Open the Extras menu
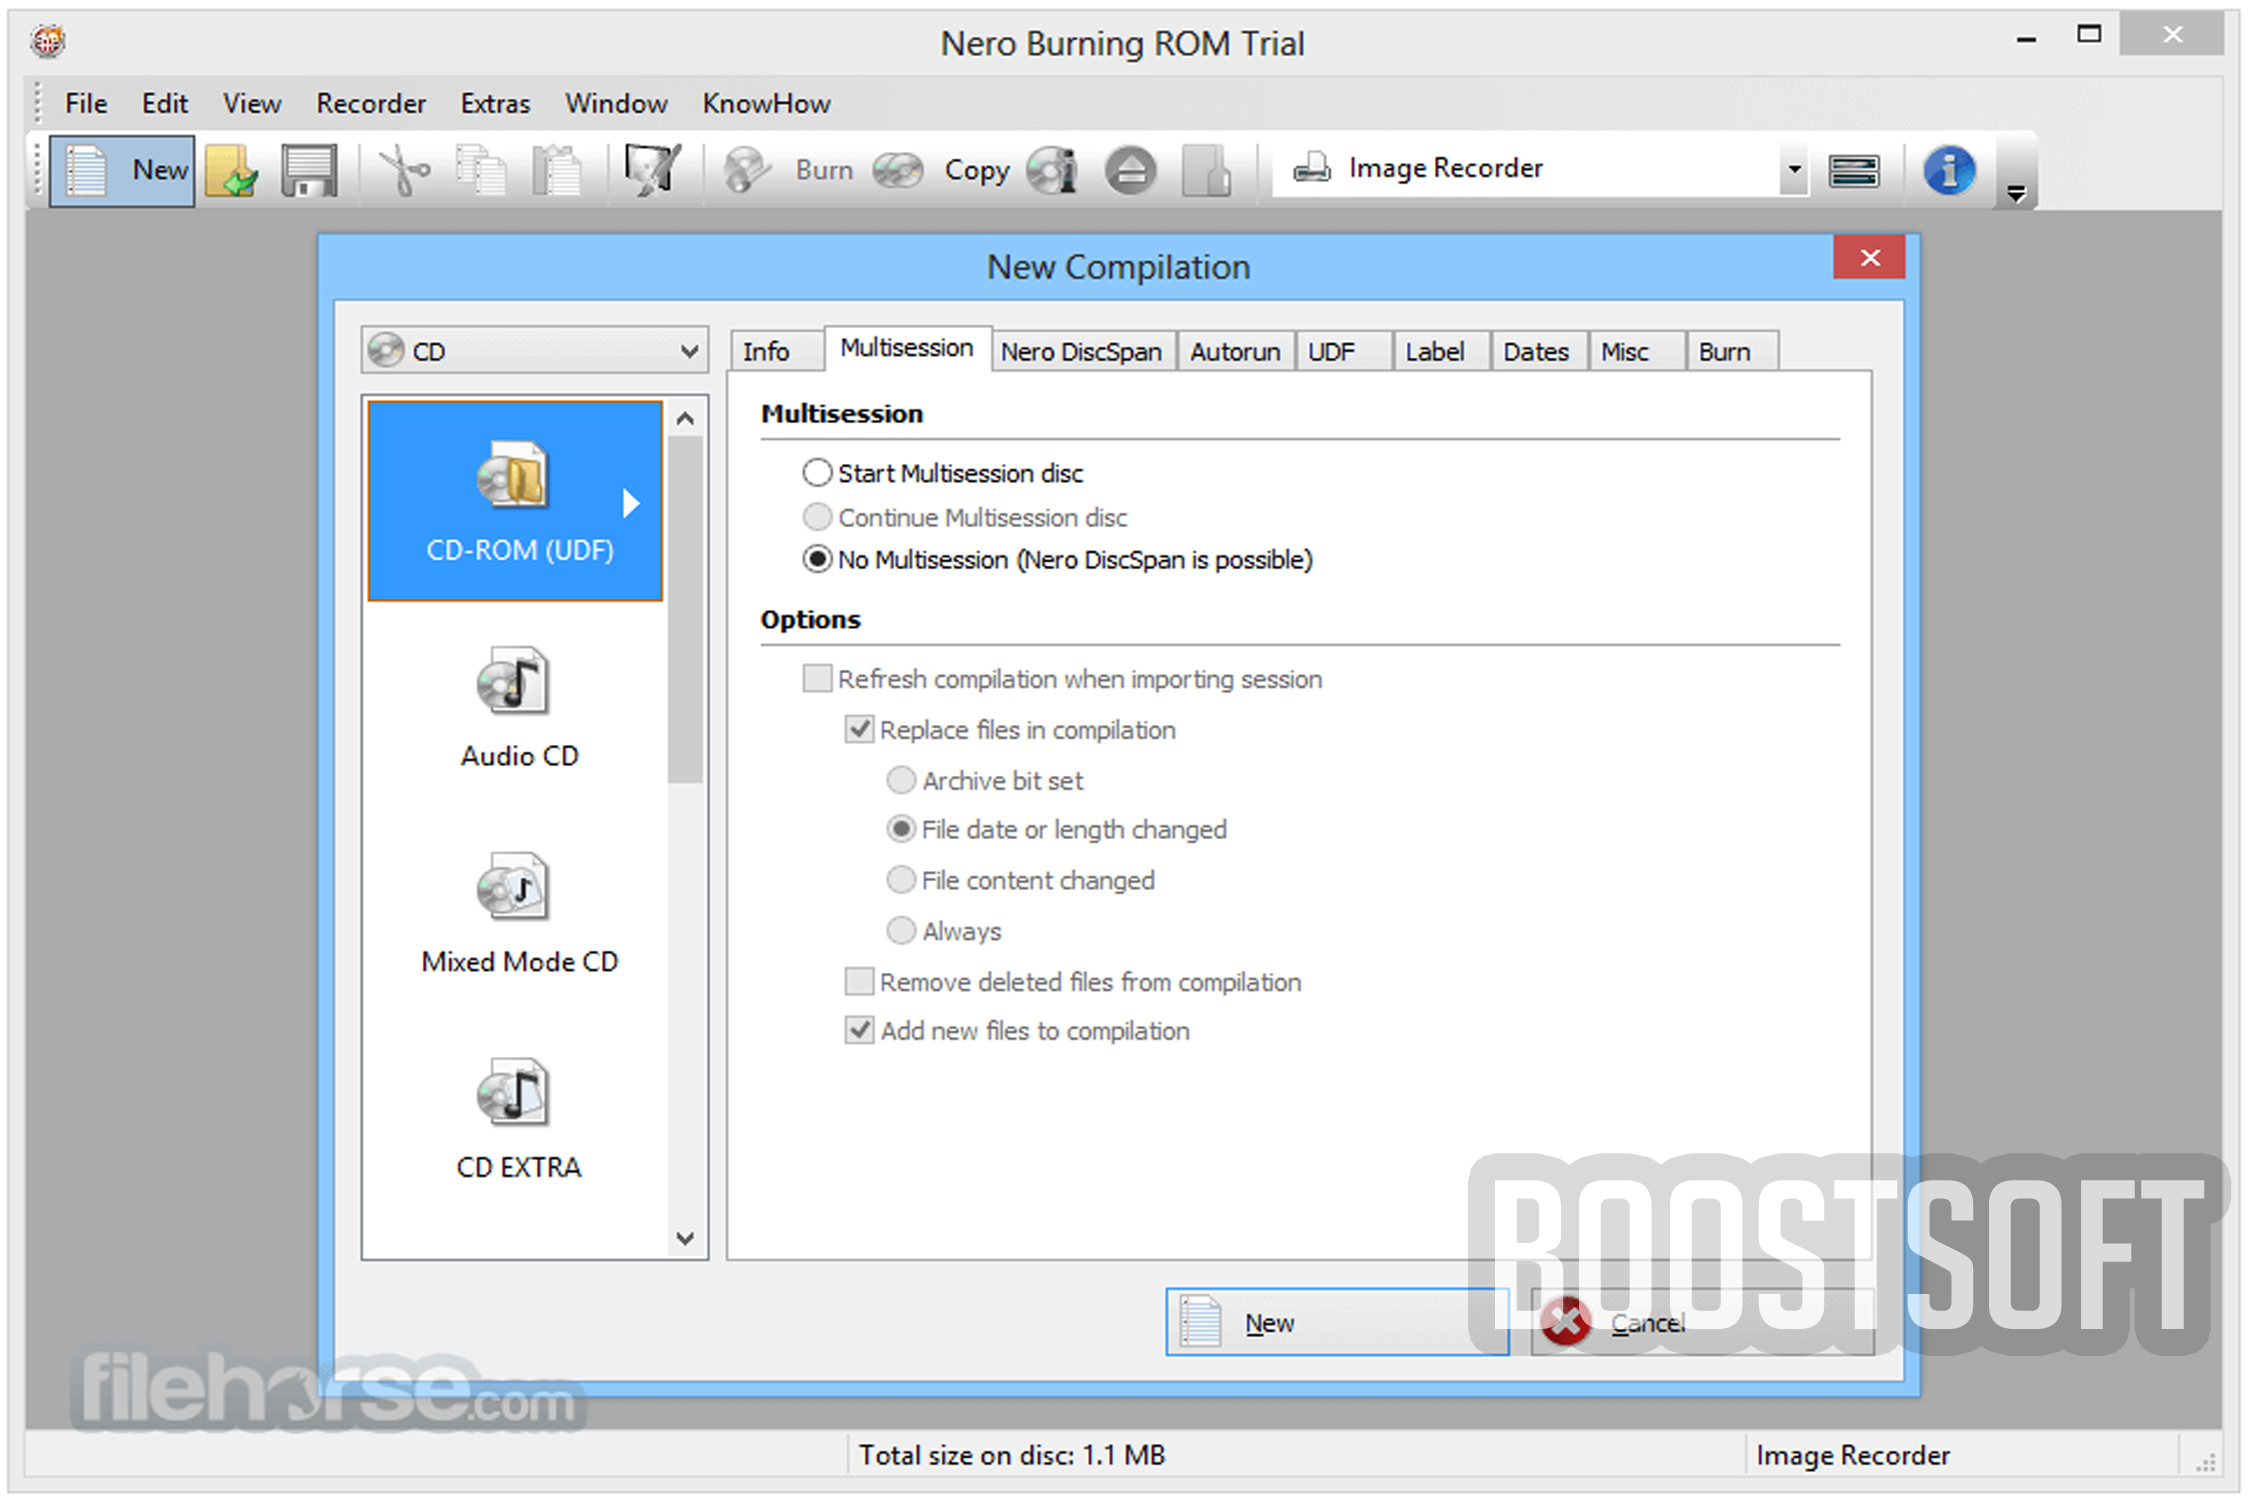The image size is (2250, 1500). tap(495, 103)
